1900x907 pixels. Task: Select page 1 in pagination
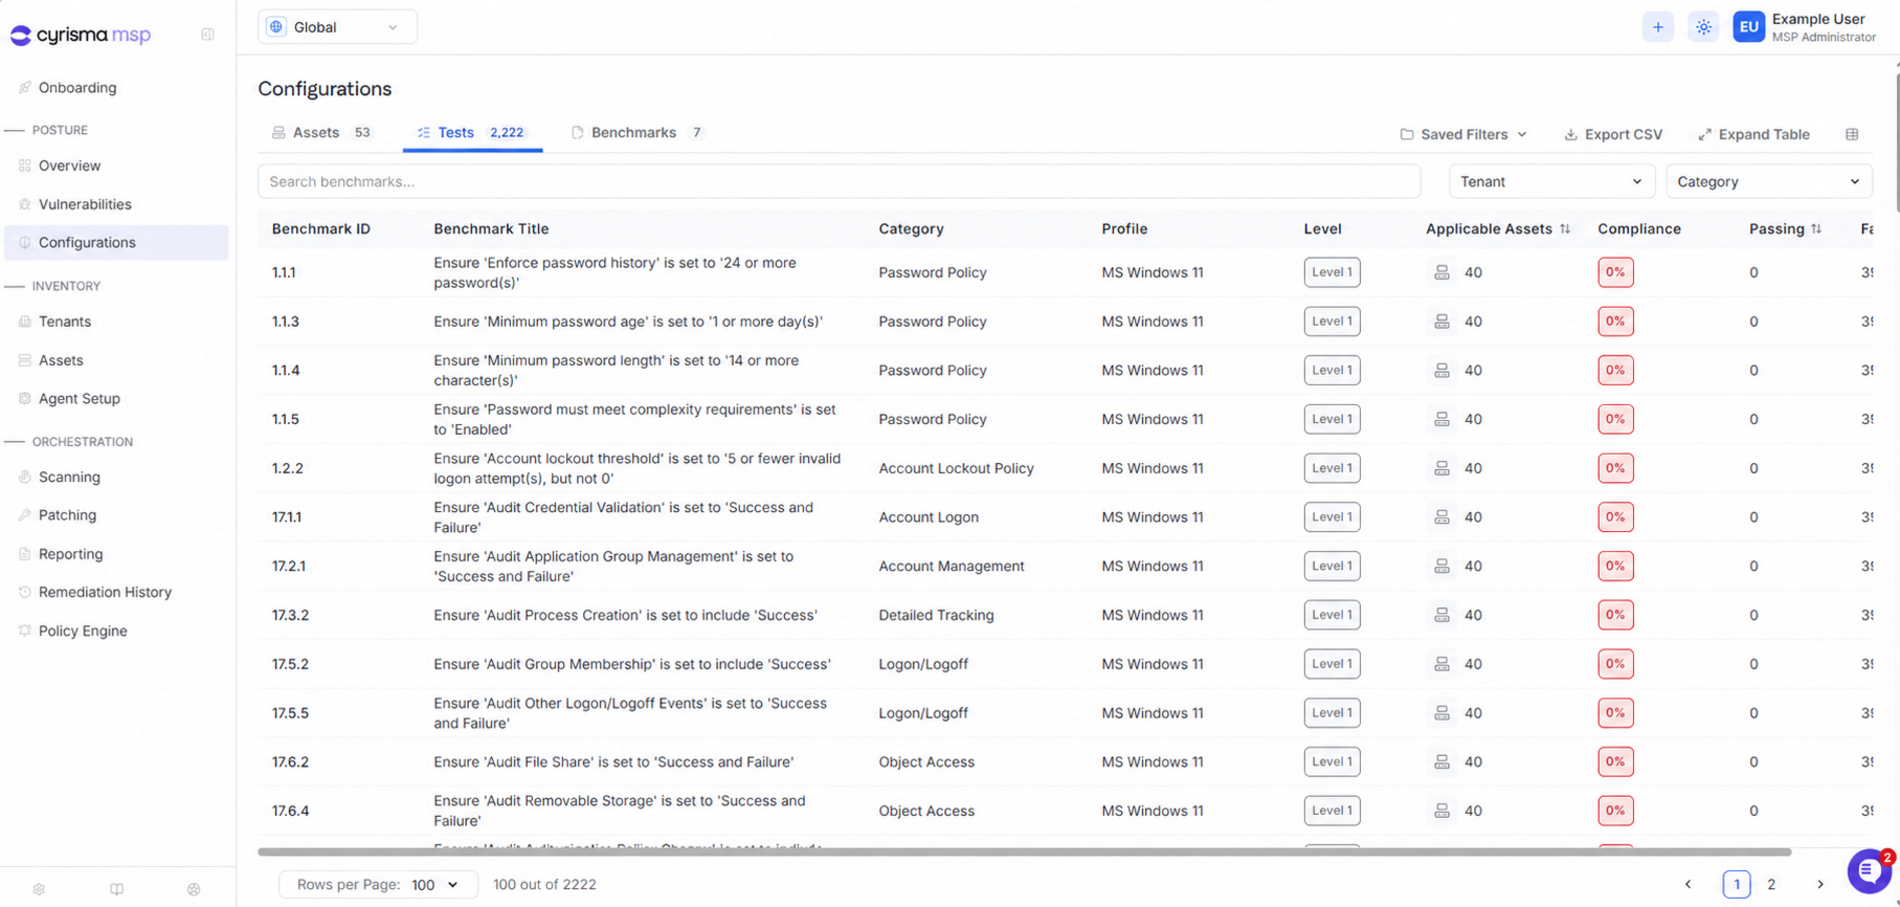click(x=1736, y=884)
